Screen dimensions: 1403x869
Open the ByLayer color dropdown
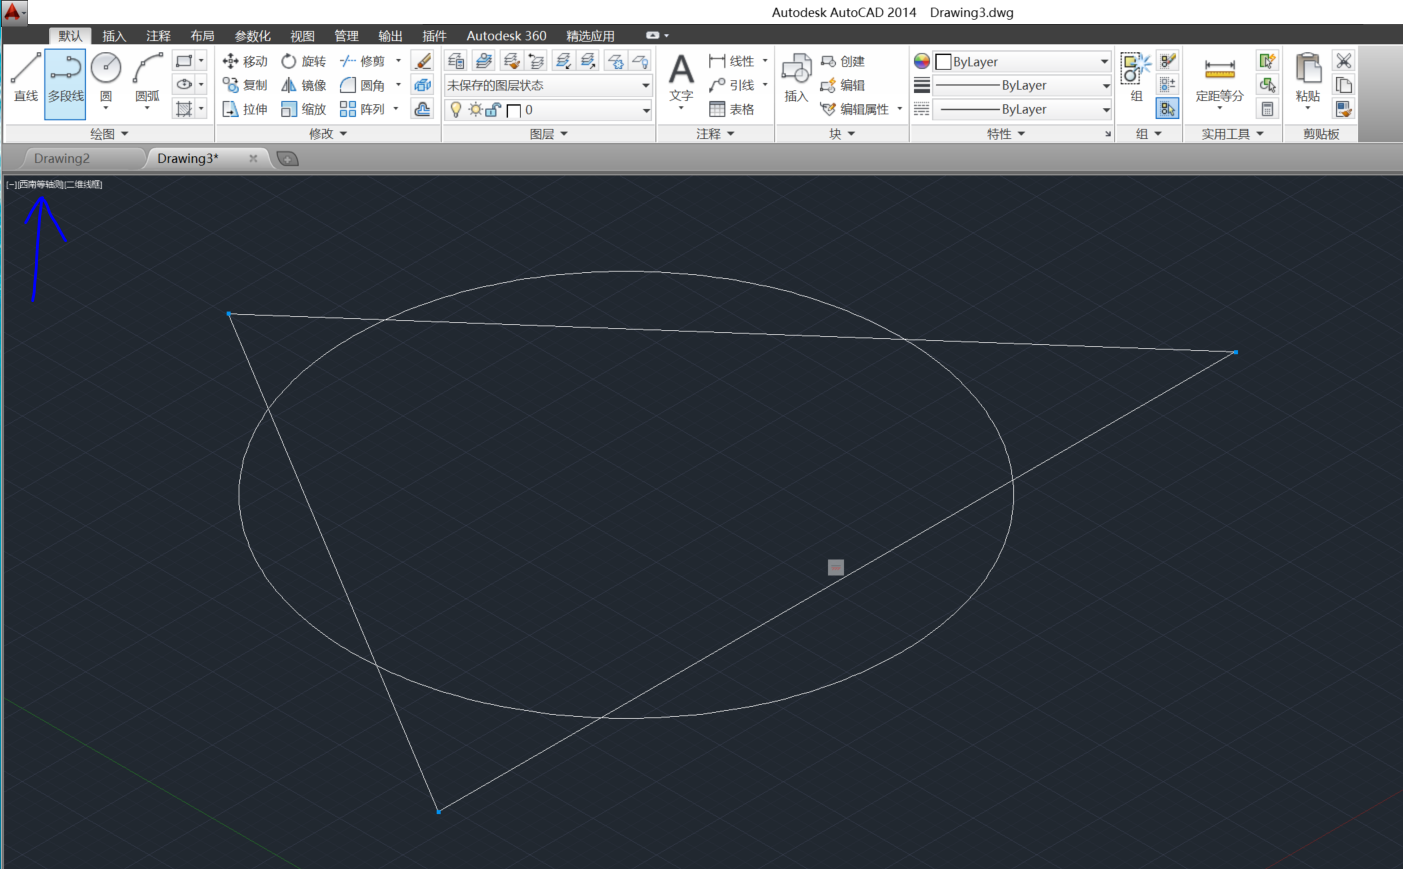coord(1022,61)
